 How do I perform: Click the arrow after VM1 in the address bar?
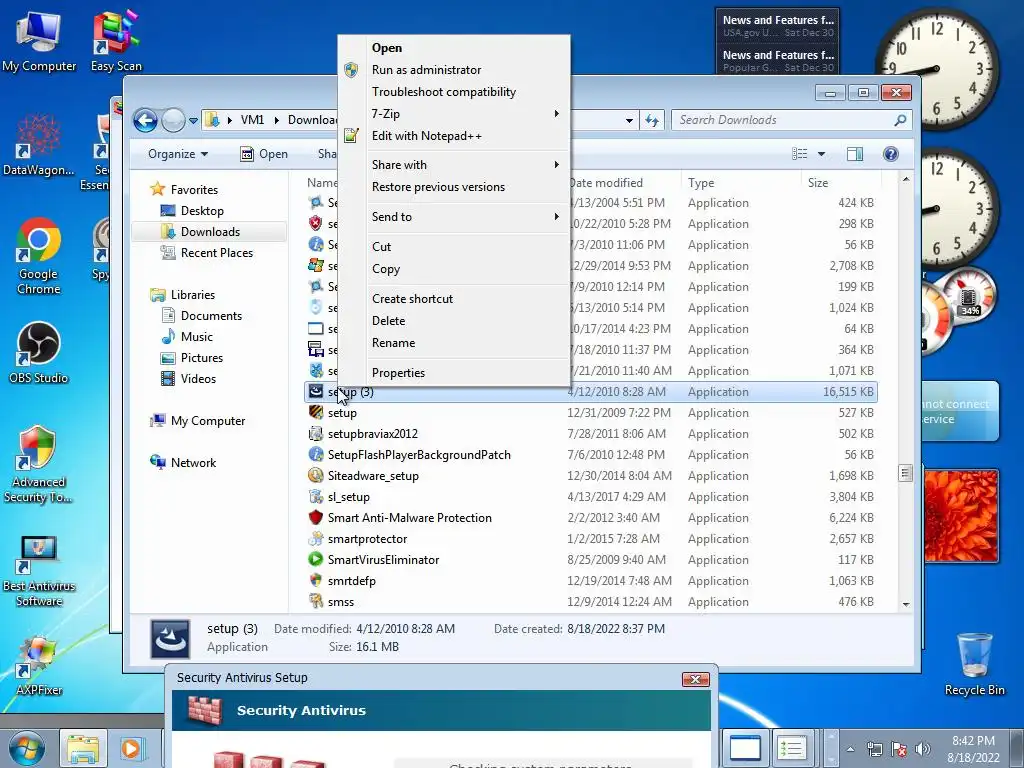pos(276,120)
